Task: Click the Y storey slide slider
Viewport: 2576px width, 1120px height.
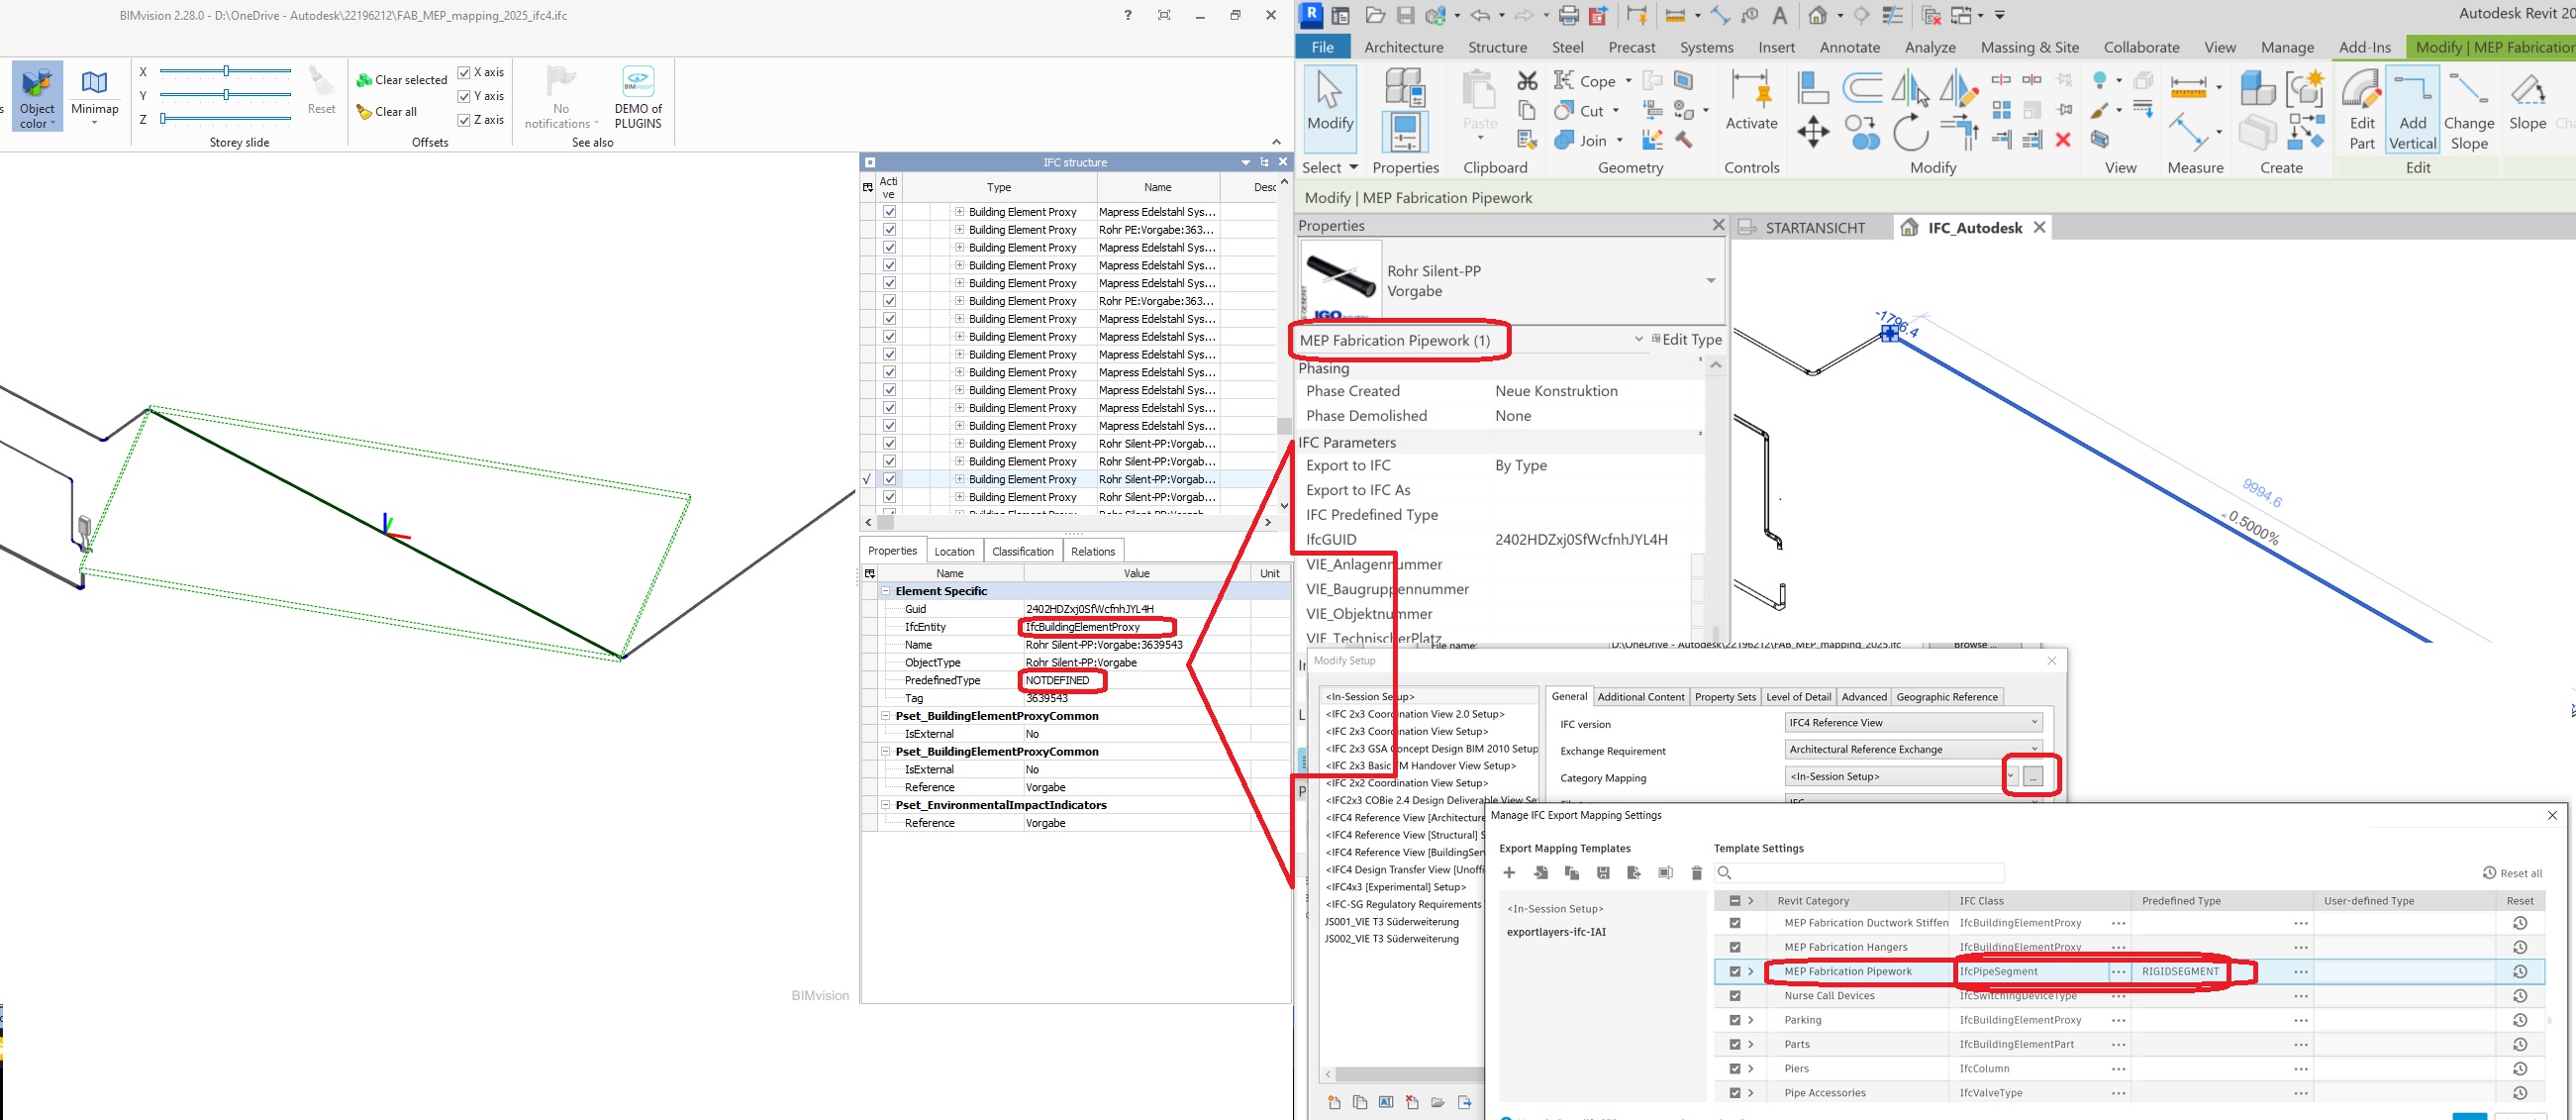Action: 226,95
